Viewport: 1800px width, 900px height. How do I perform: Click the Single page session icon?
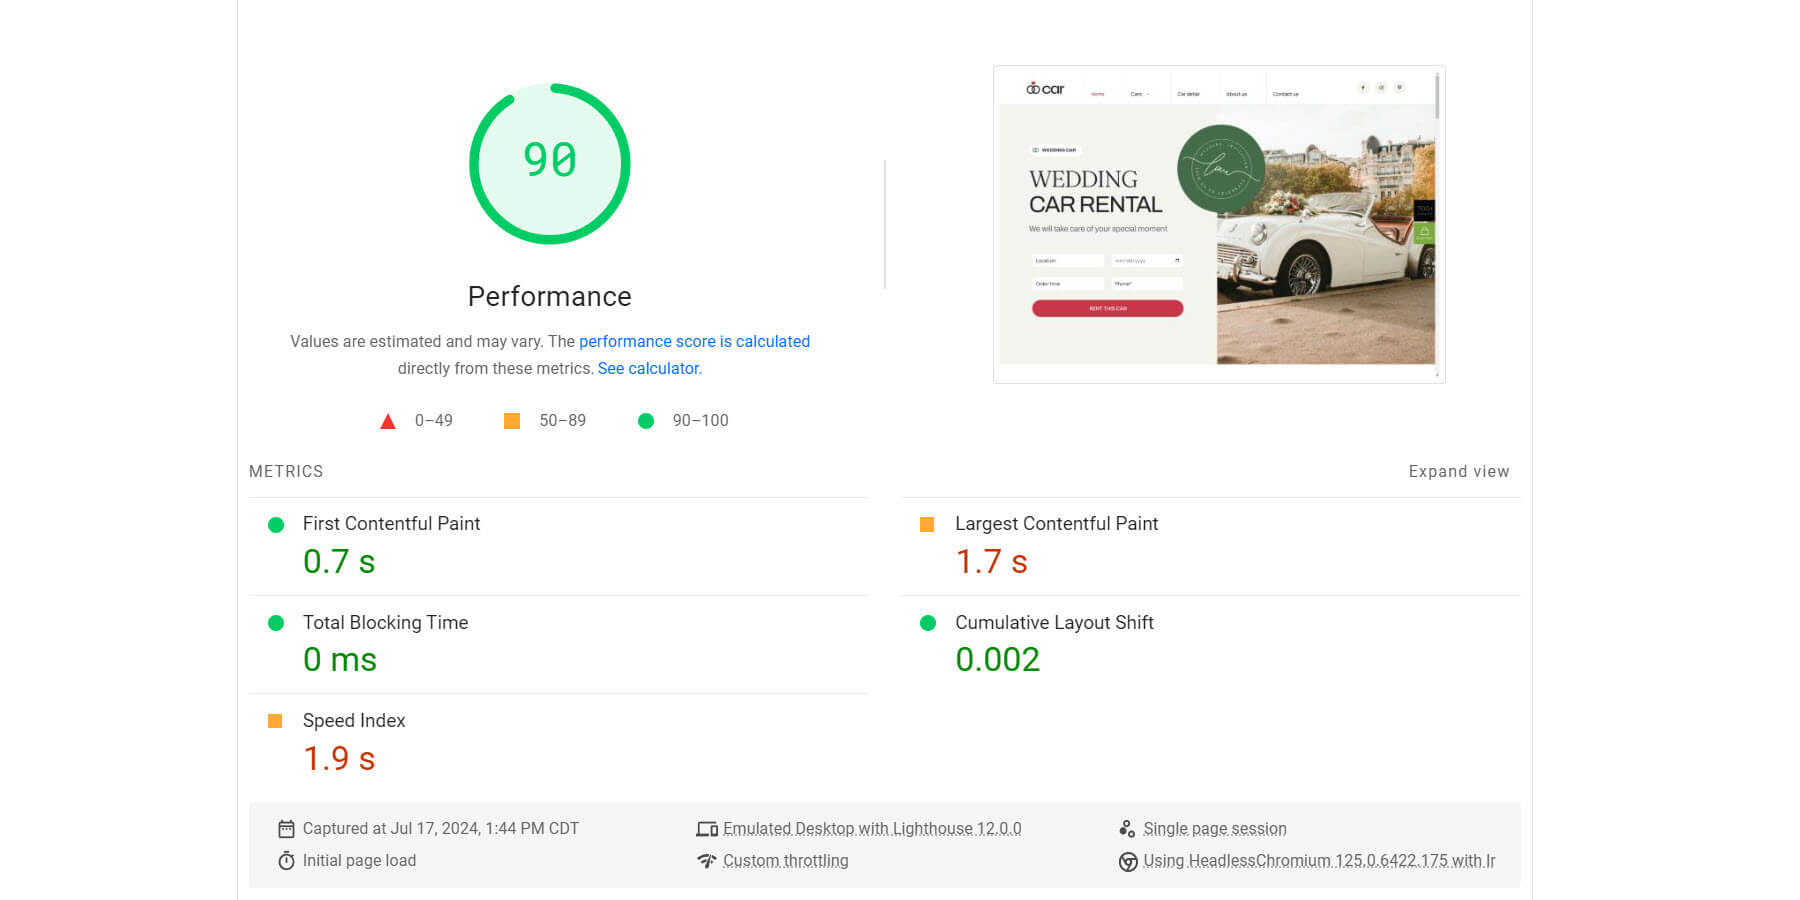point(1128,828)
